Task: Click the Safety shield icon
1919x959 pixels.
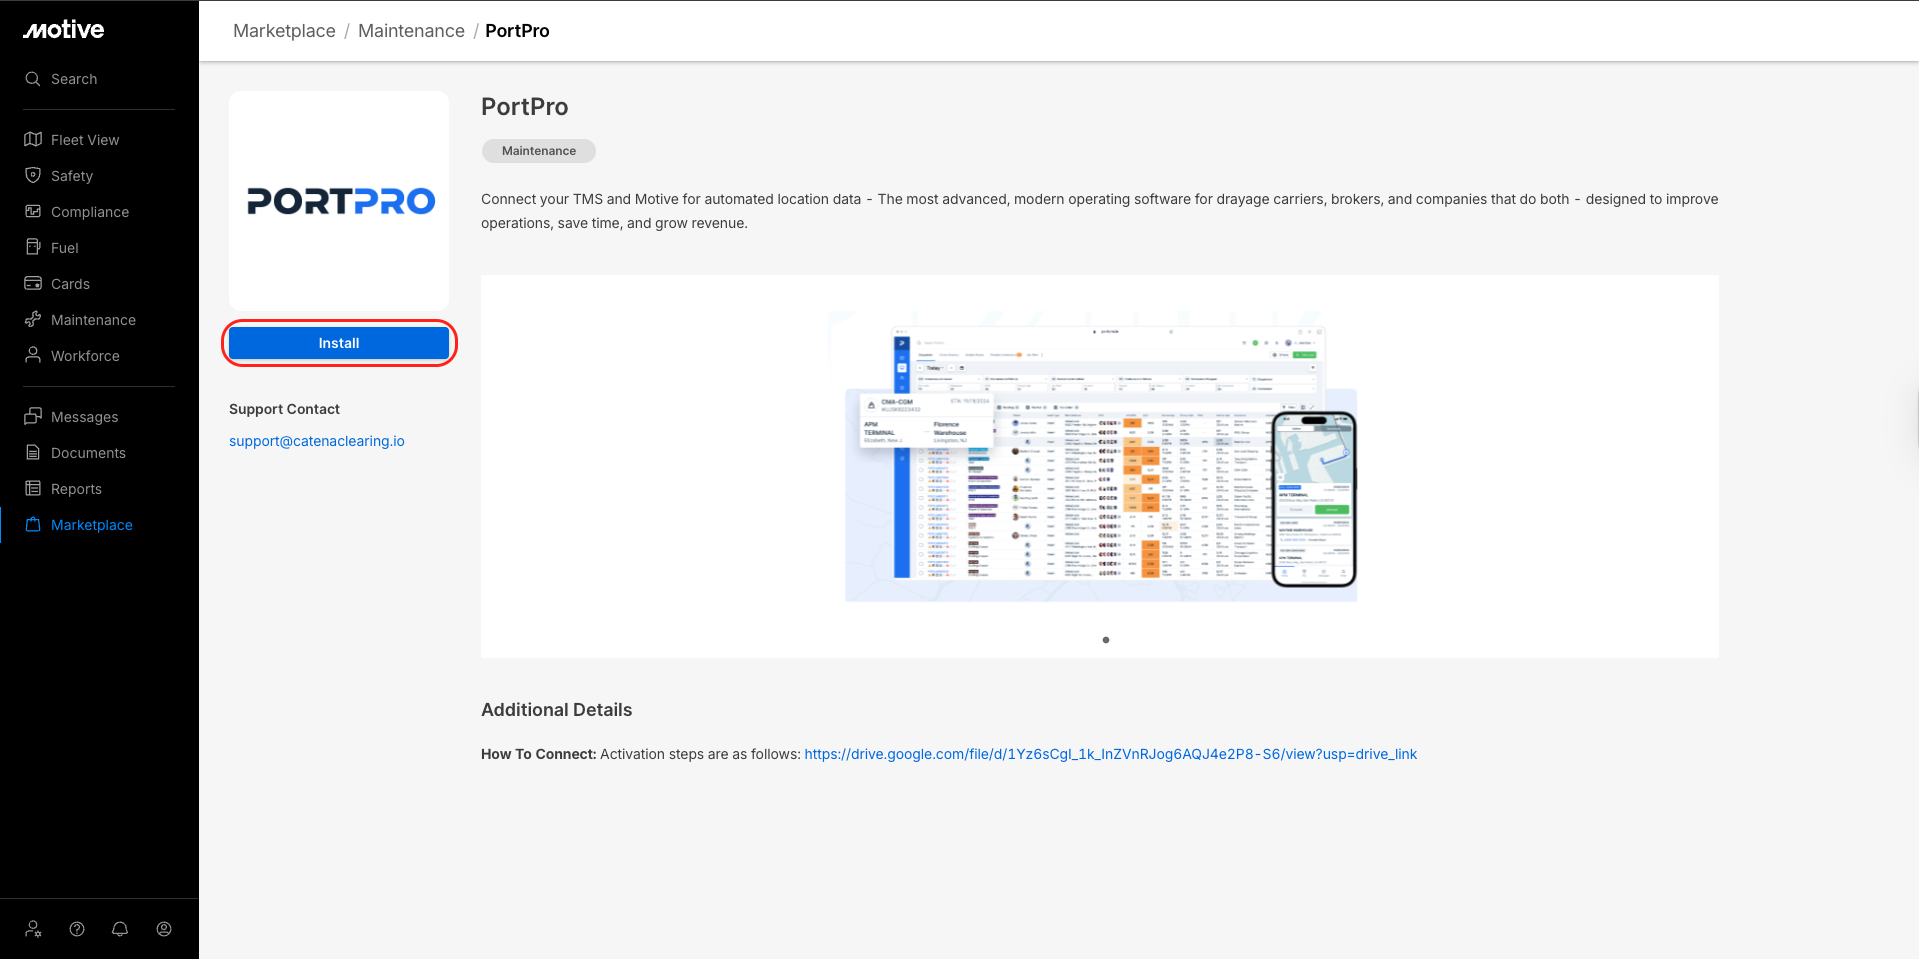Action: [x=33, y=175]
